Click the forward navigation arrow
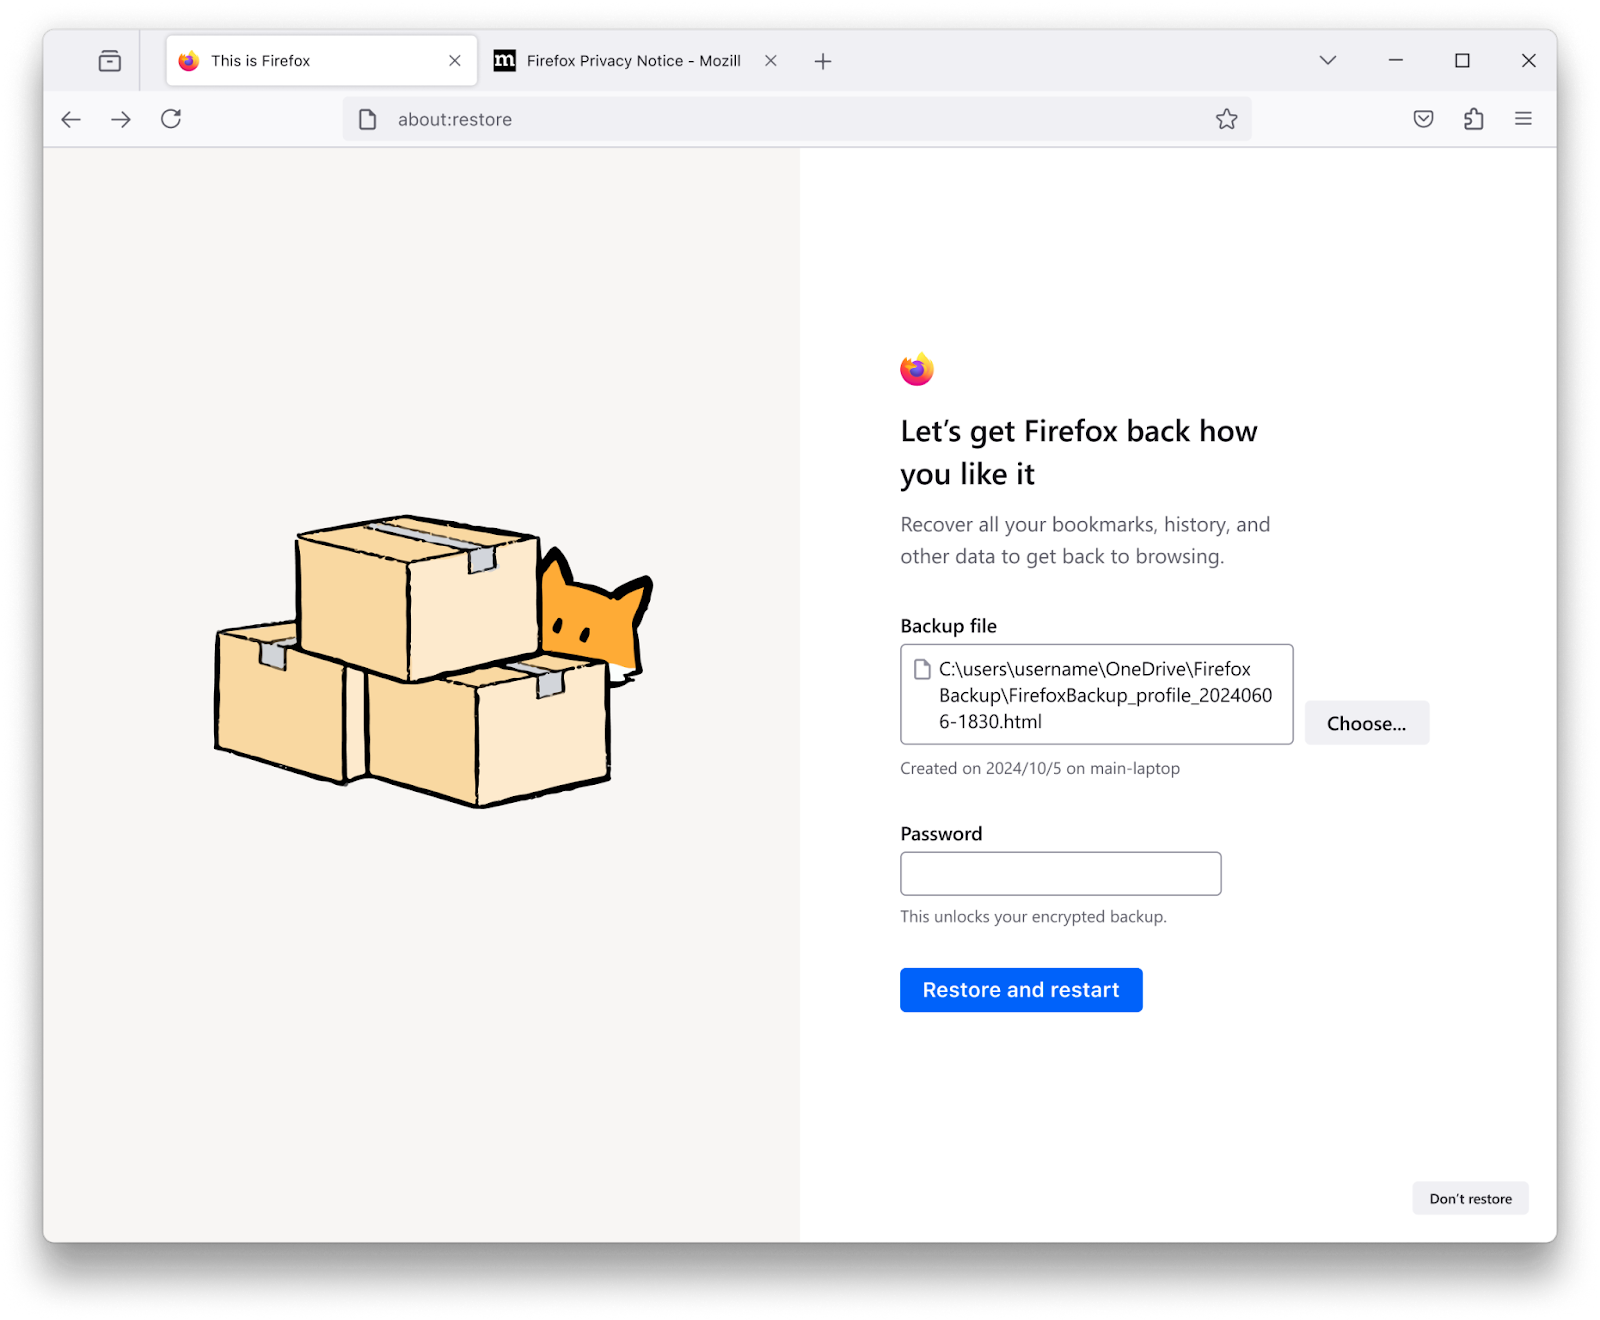Screen dimensions: 1600x1320 [121, 120]
